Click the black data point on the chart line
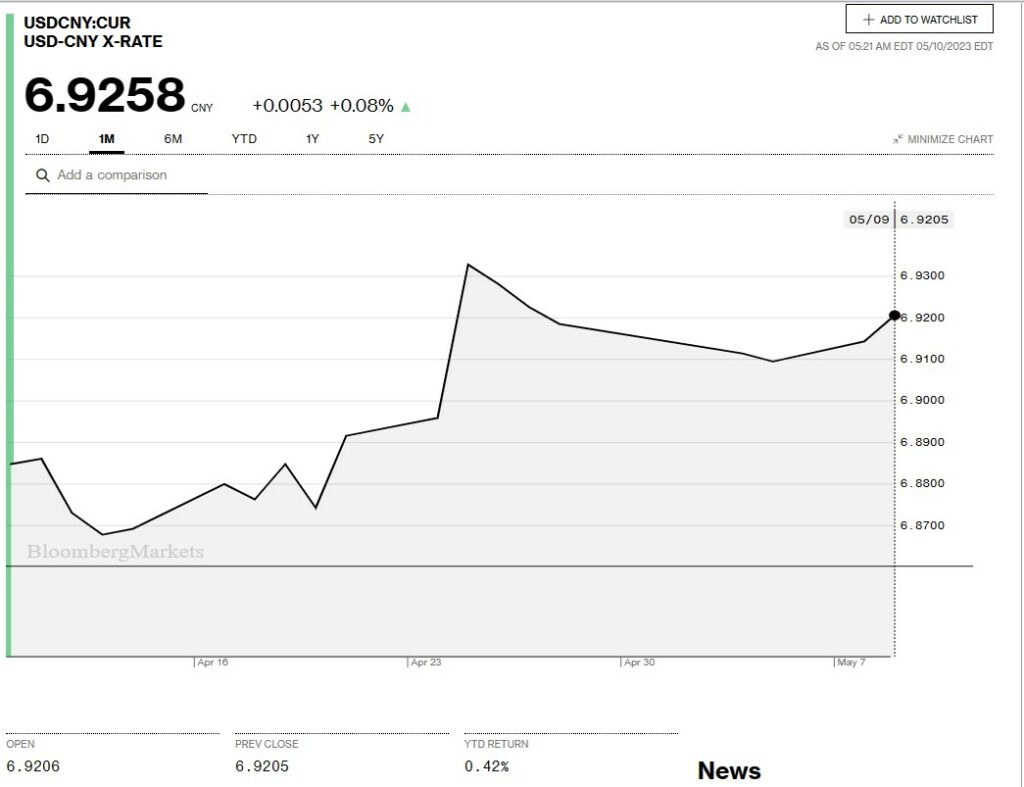Viewport: 1024px width, 787px height. tap(894, 315)
